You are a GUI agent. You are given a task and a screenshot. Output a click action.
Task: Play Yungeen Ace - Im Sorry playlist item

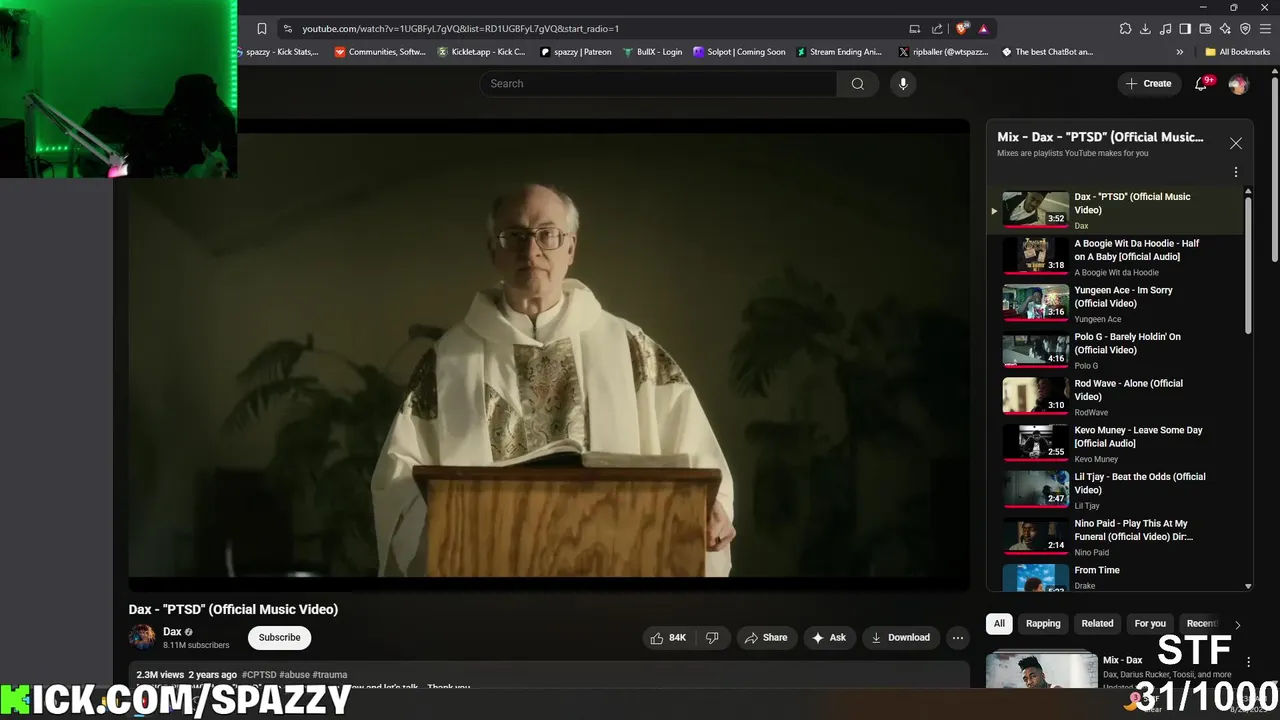(x=1115, y=304)
